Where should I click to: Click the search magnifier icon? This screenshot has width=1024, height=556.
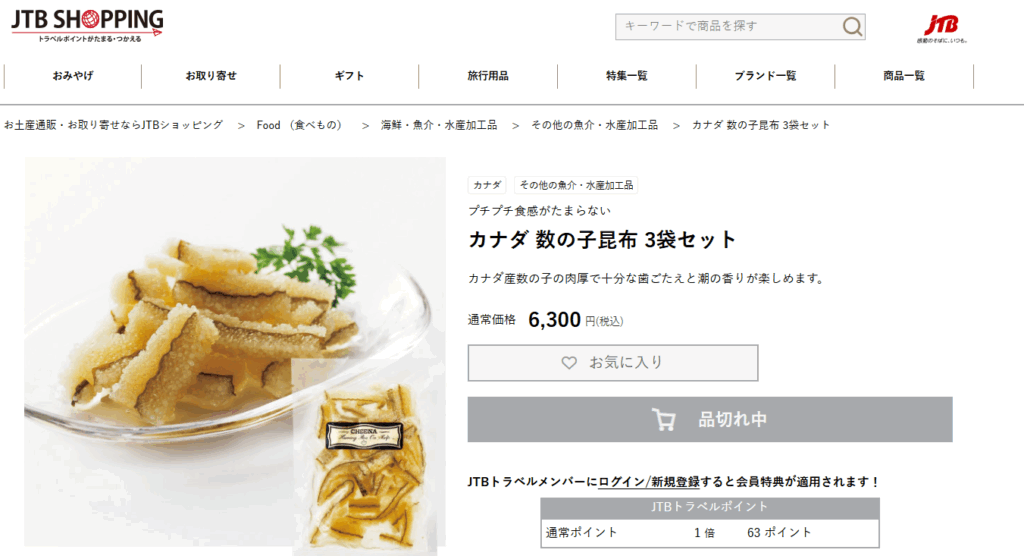click(x=852, y=27)
